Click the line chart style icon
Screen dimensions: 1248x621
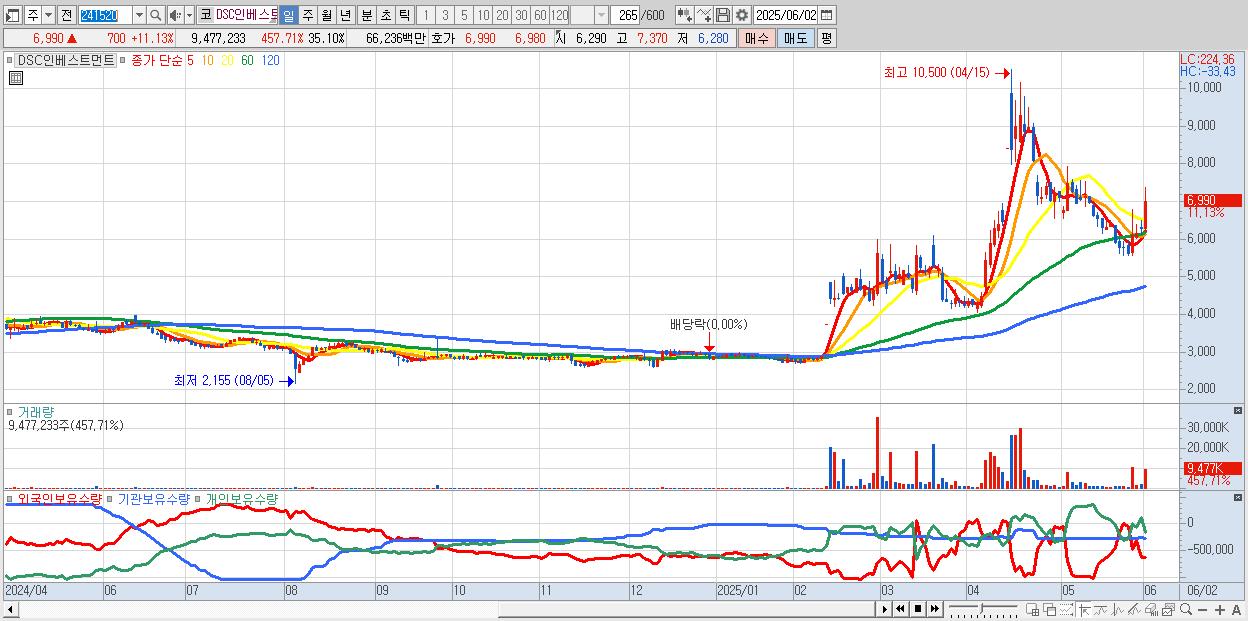pyautogui.click(x=1101, y=609)
